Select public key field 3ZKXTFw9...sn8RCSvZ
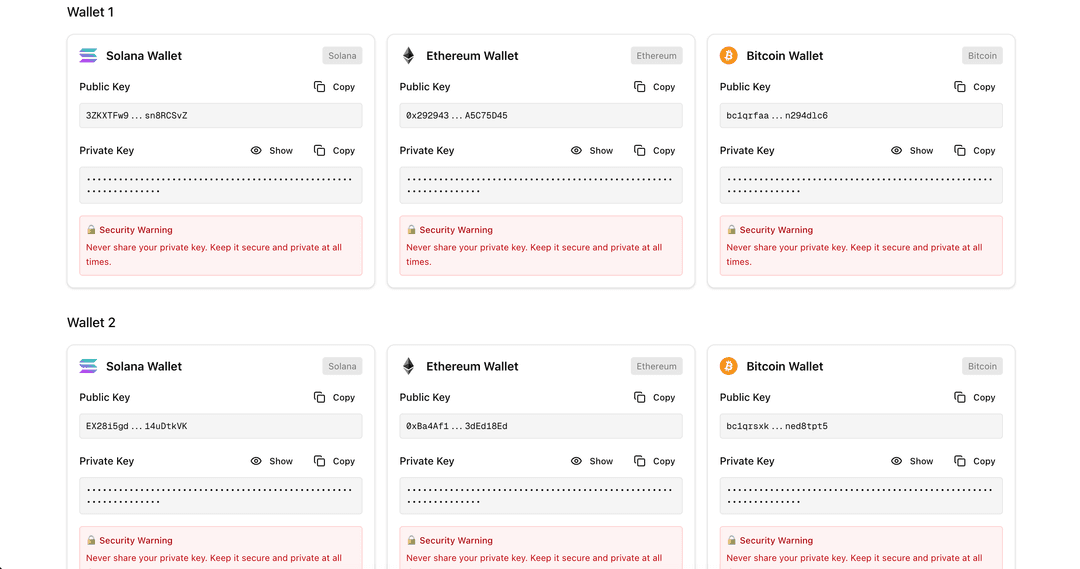Image resolution: width=1080 pixels, height=569 pixels. 220,116
